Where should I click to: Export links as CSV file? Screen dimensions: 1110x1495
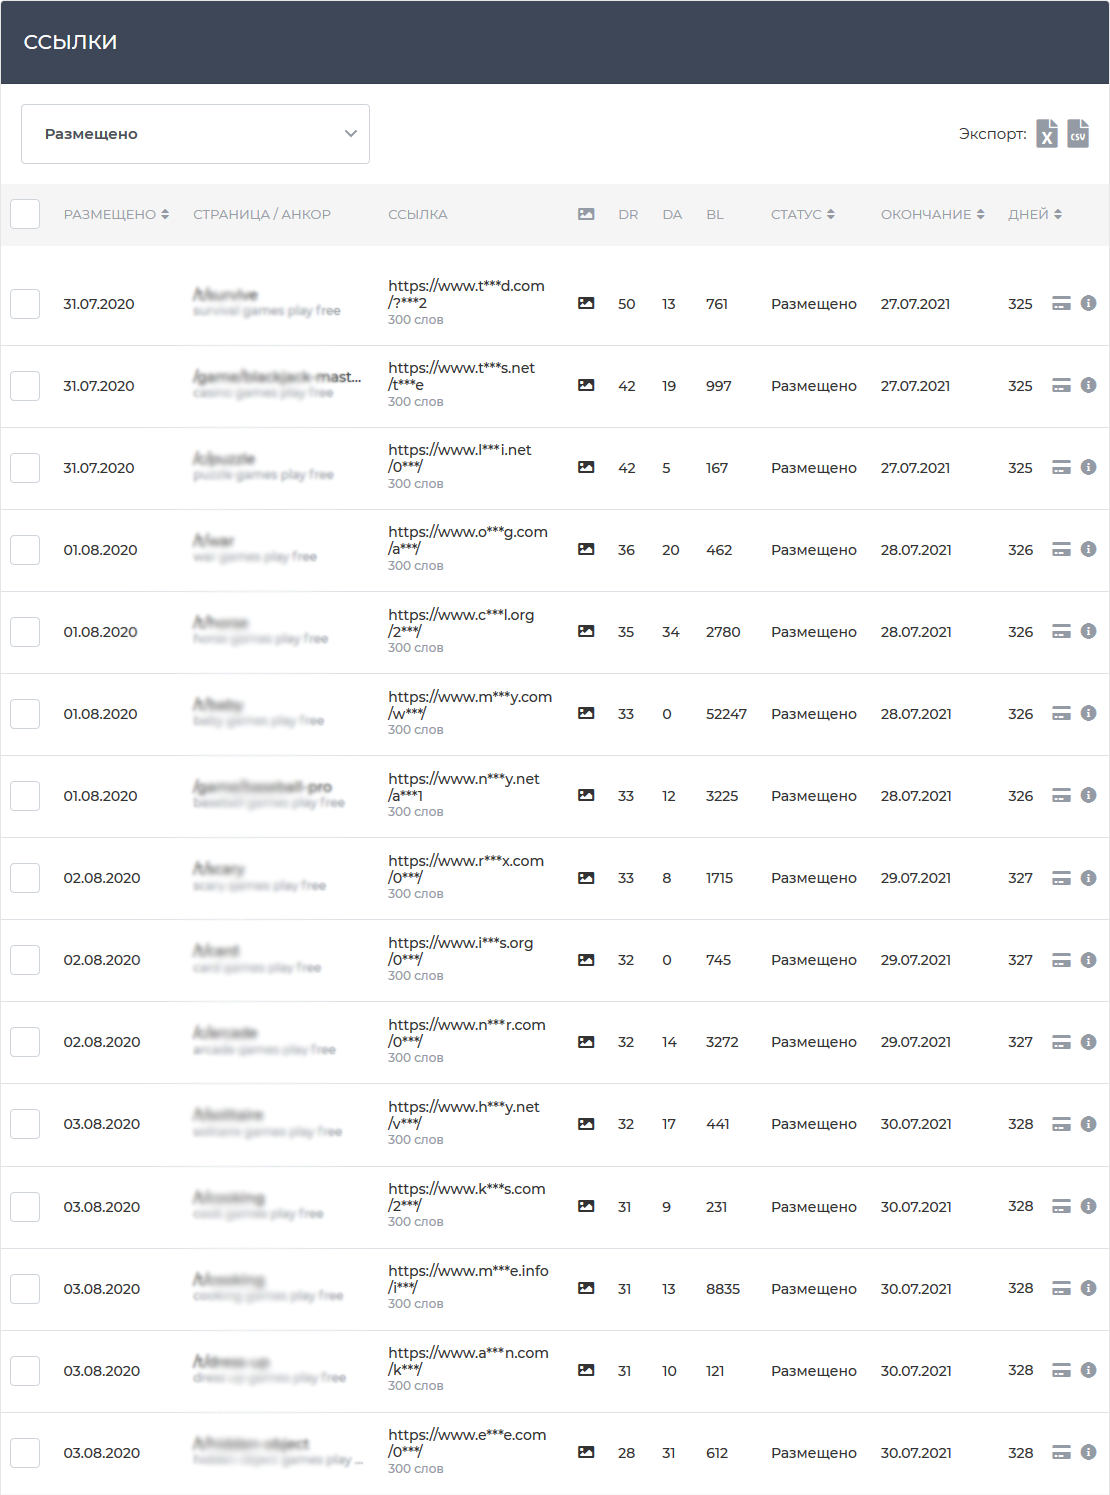pos(1078,134)
